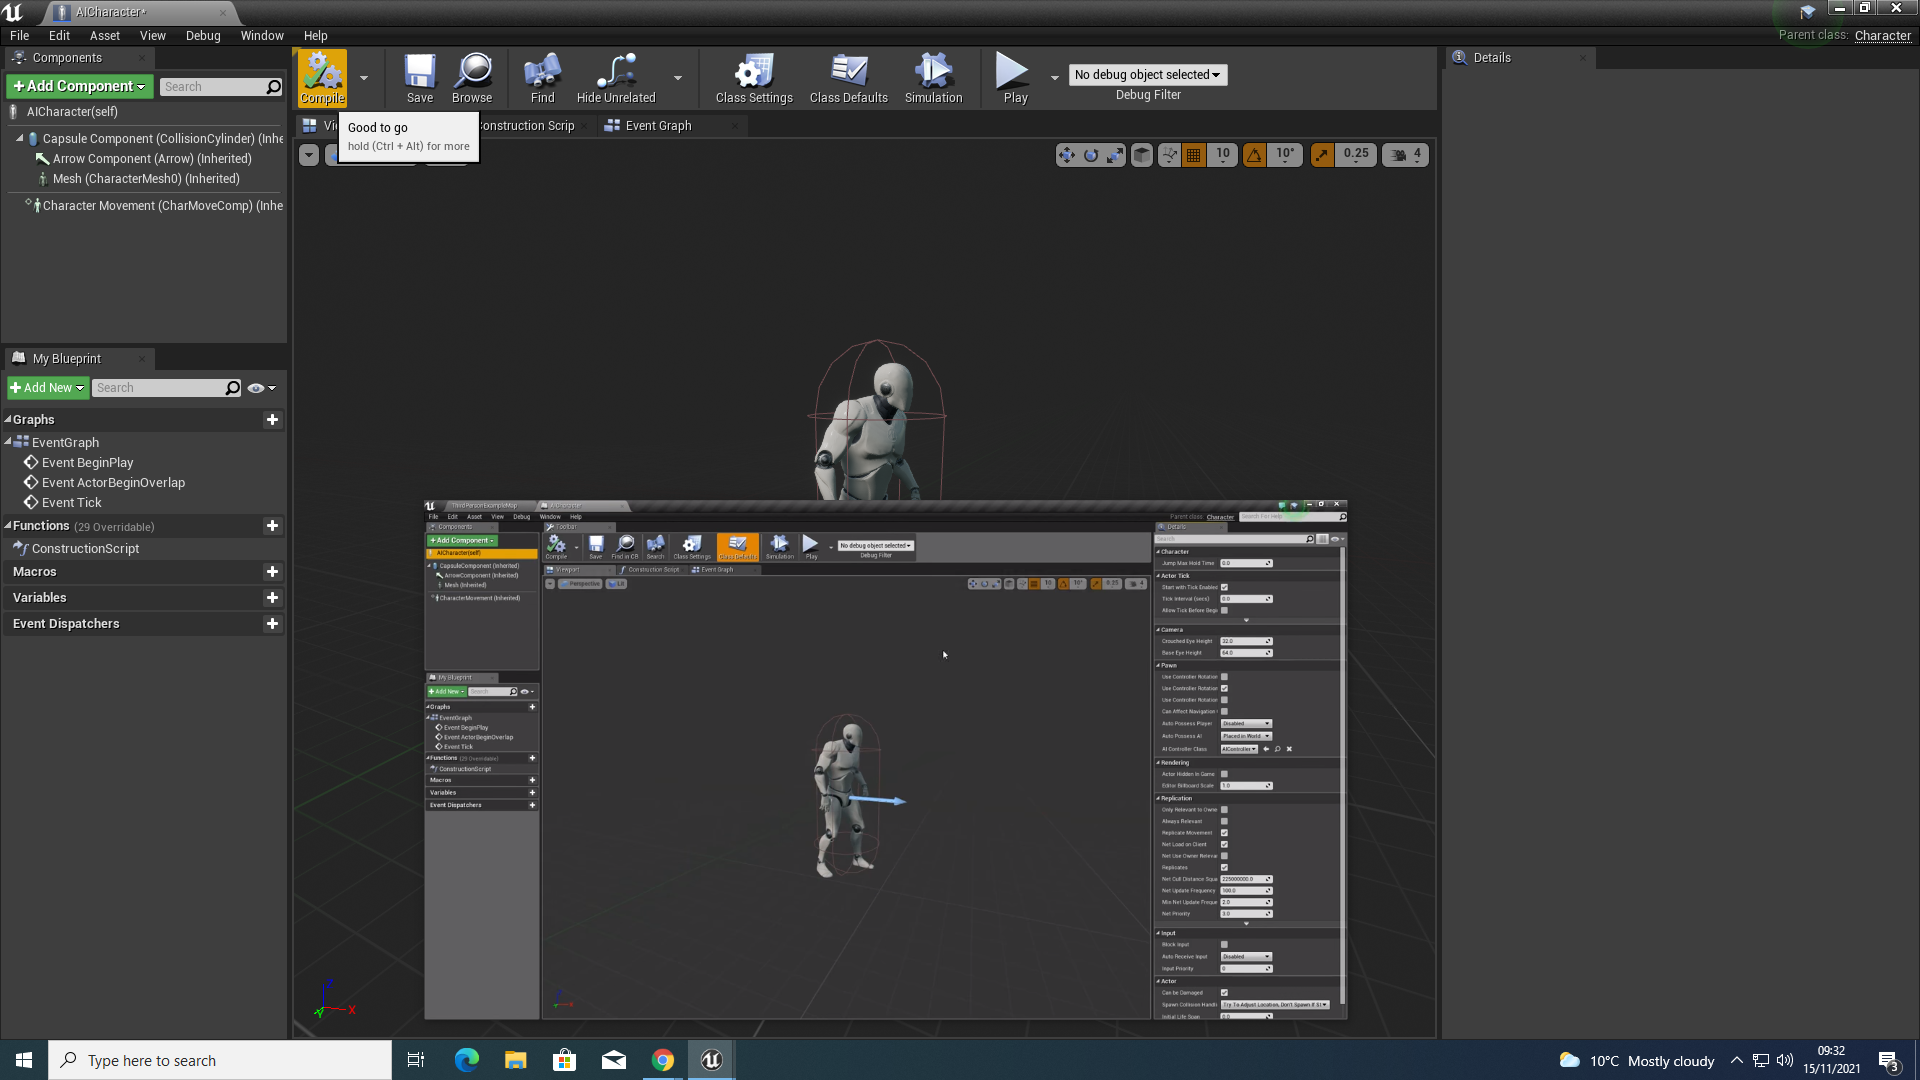Image resolution: width=1920 pixels, height=1080 pixels.
Task: Open the Add Component dropdown
Action: pos(79,87)
